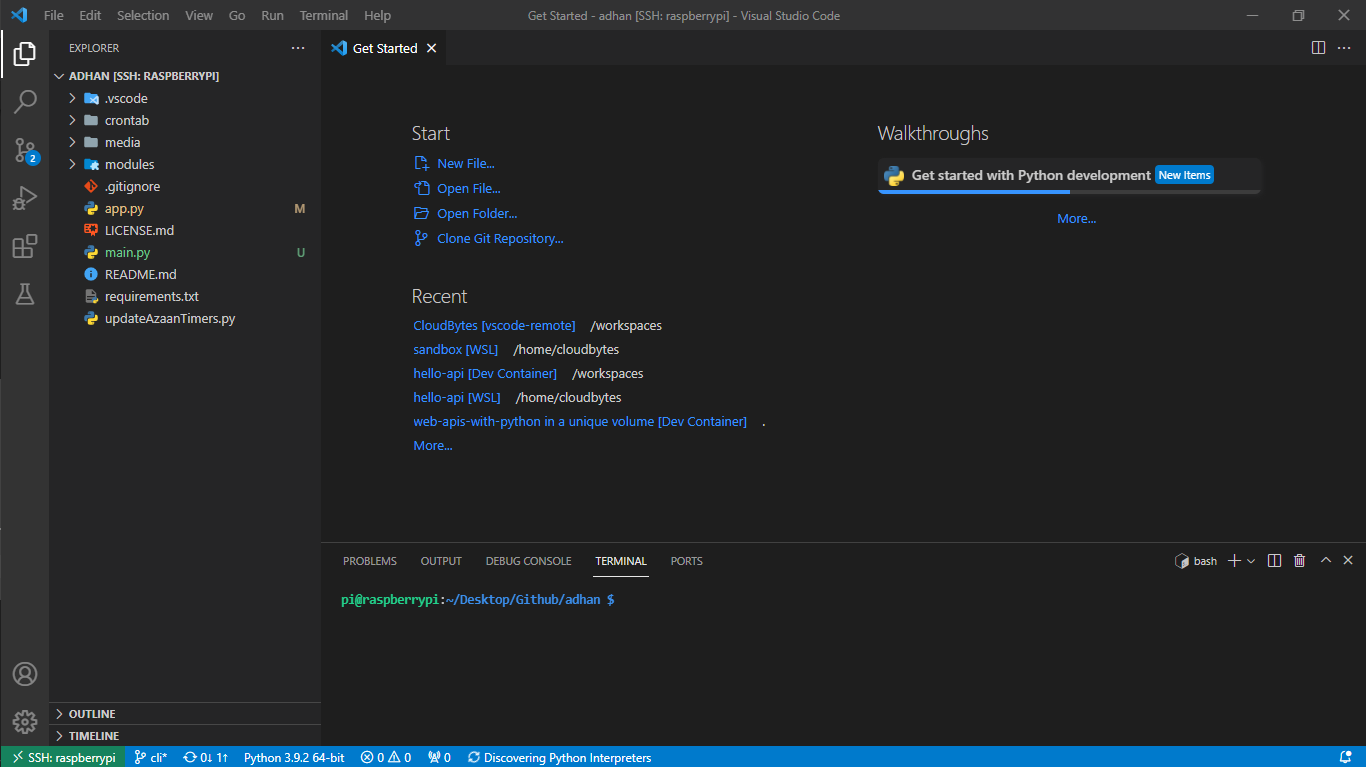The width and height of the screenshot is (1366, 767).
Task: Open the Accounts icon menu
Action: [24, 674]
